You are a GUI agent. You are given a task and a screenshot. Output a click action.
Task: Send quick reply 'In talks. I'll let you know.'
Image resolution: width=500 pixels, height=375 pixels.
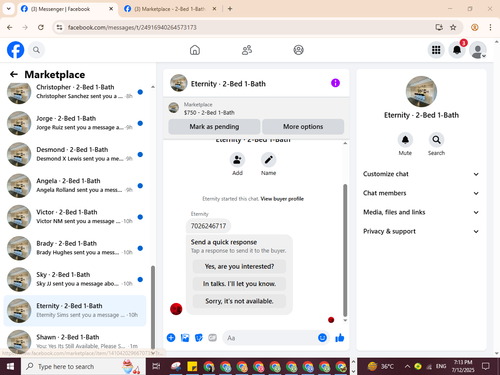[239, 284]
